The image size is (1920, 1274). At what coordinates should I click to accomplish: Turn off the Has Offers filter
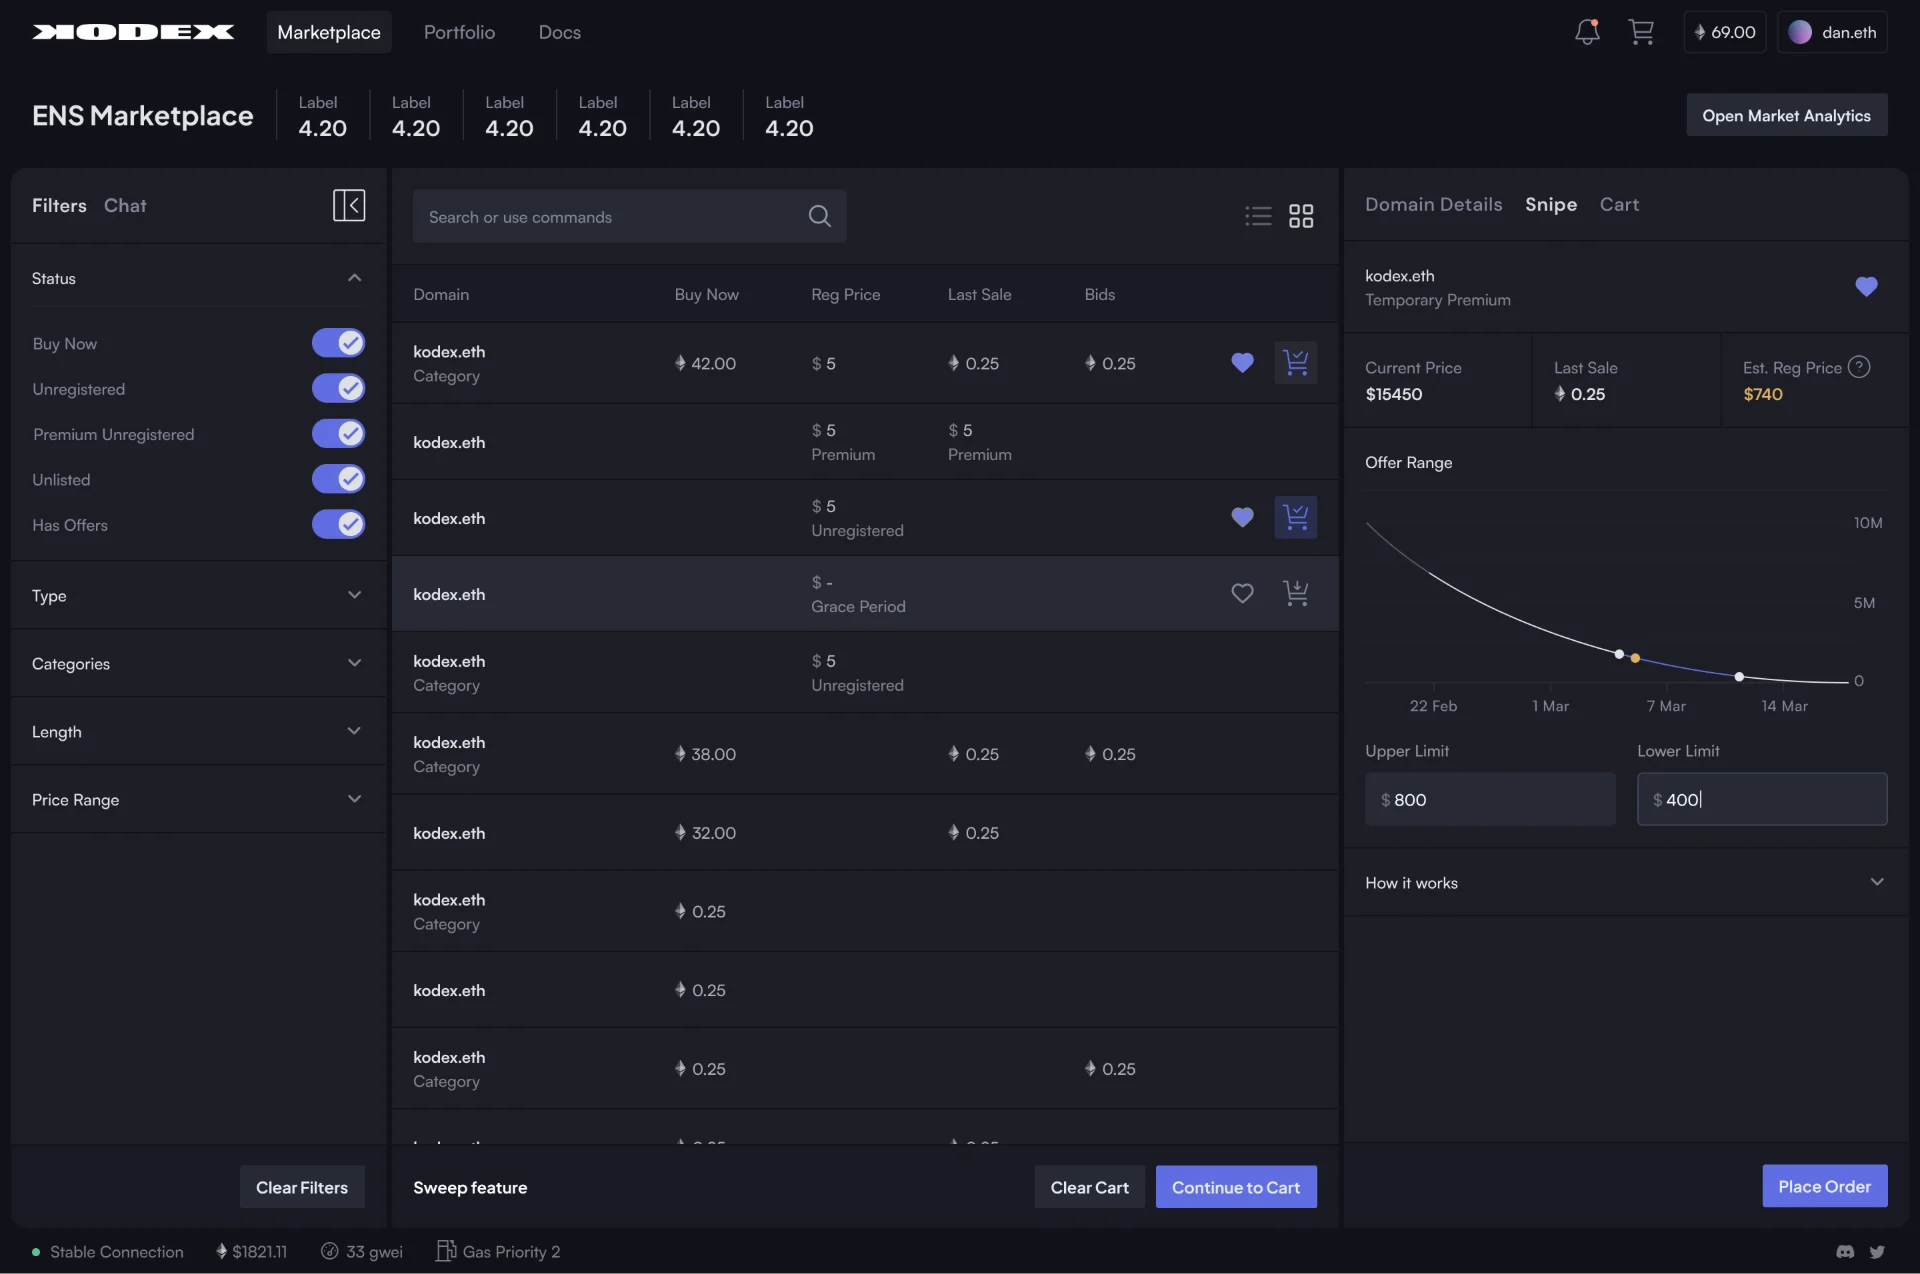pos(338,524)
